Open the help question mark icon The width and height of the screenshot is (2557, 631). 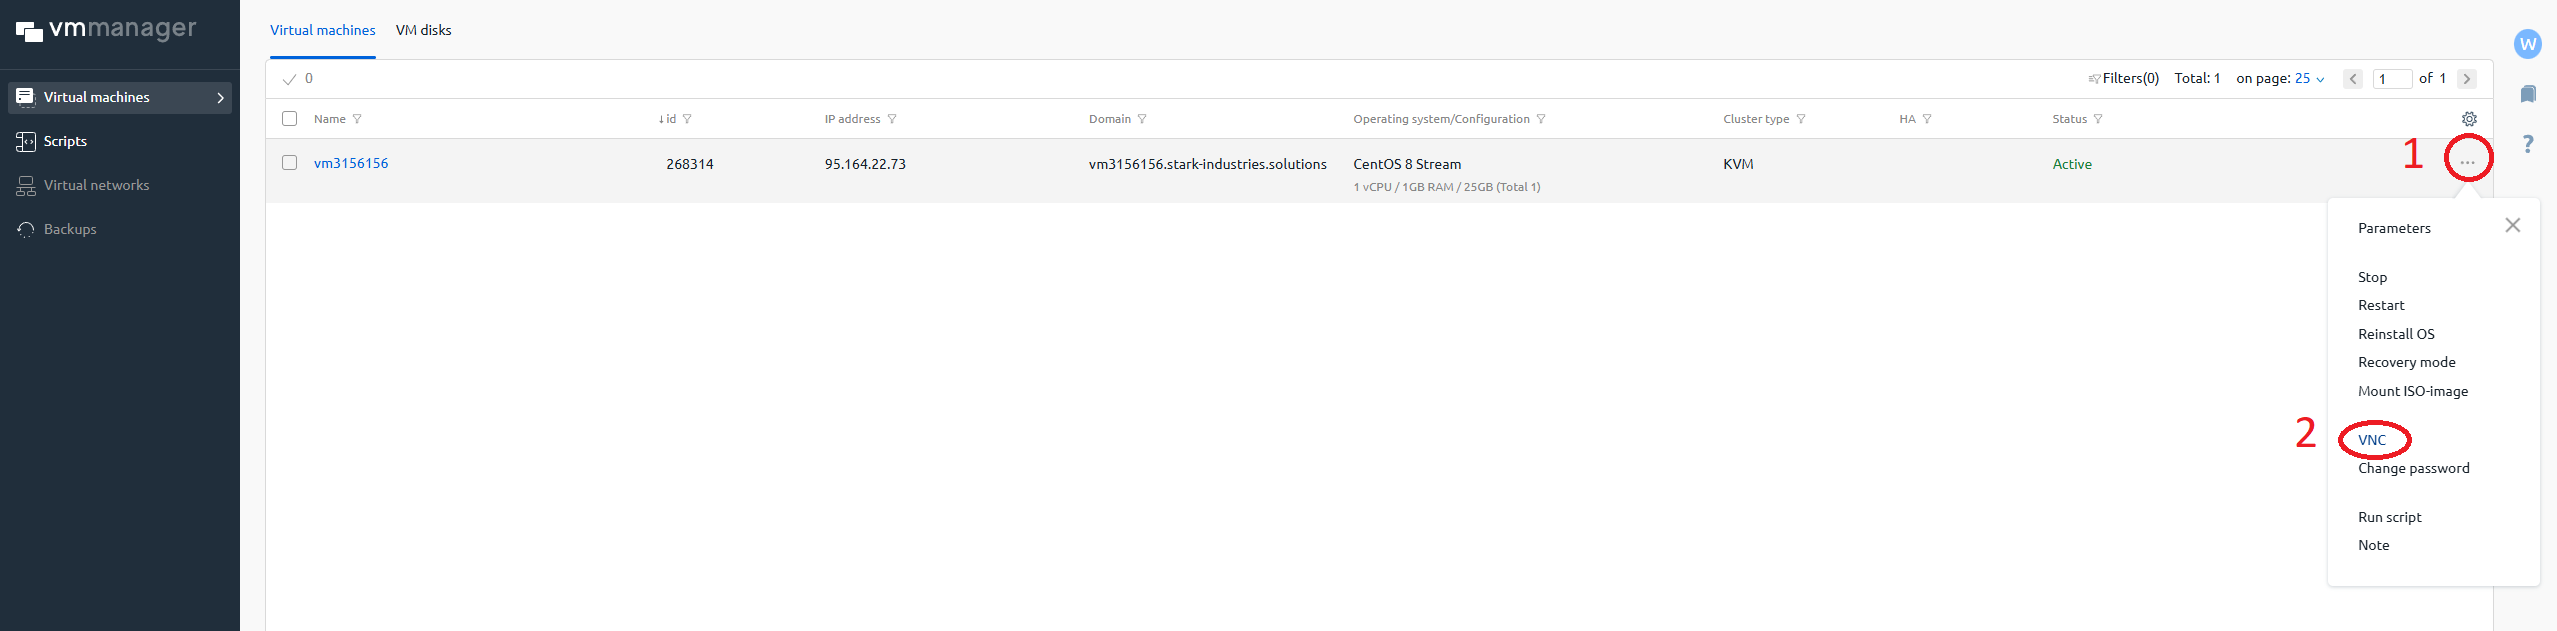(x=2527, y=144)
